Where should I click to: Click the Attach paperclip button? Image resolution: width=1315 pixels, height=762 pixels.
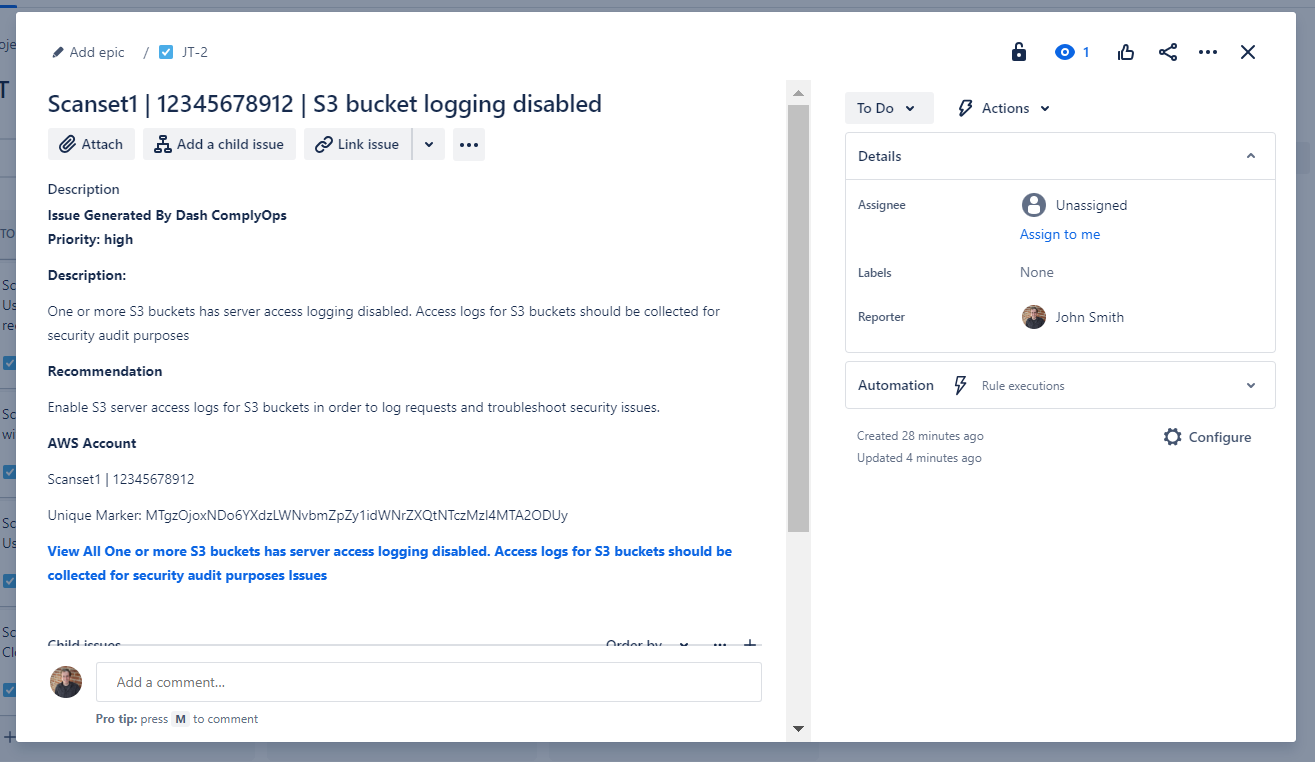[x=91, y=144]
